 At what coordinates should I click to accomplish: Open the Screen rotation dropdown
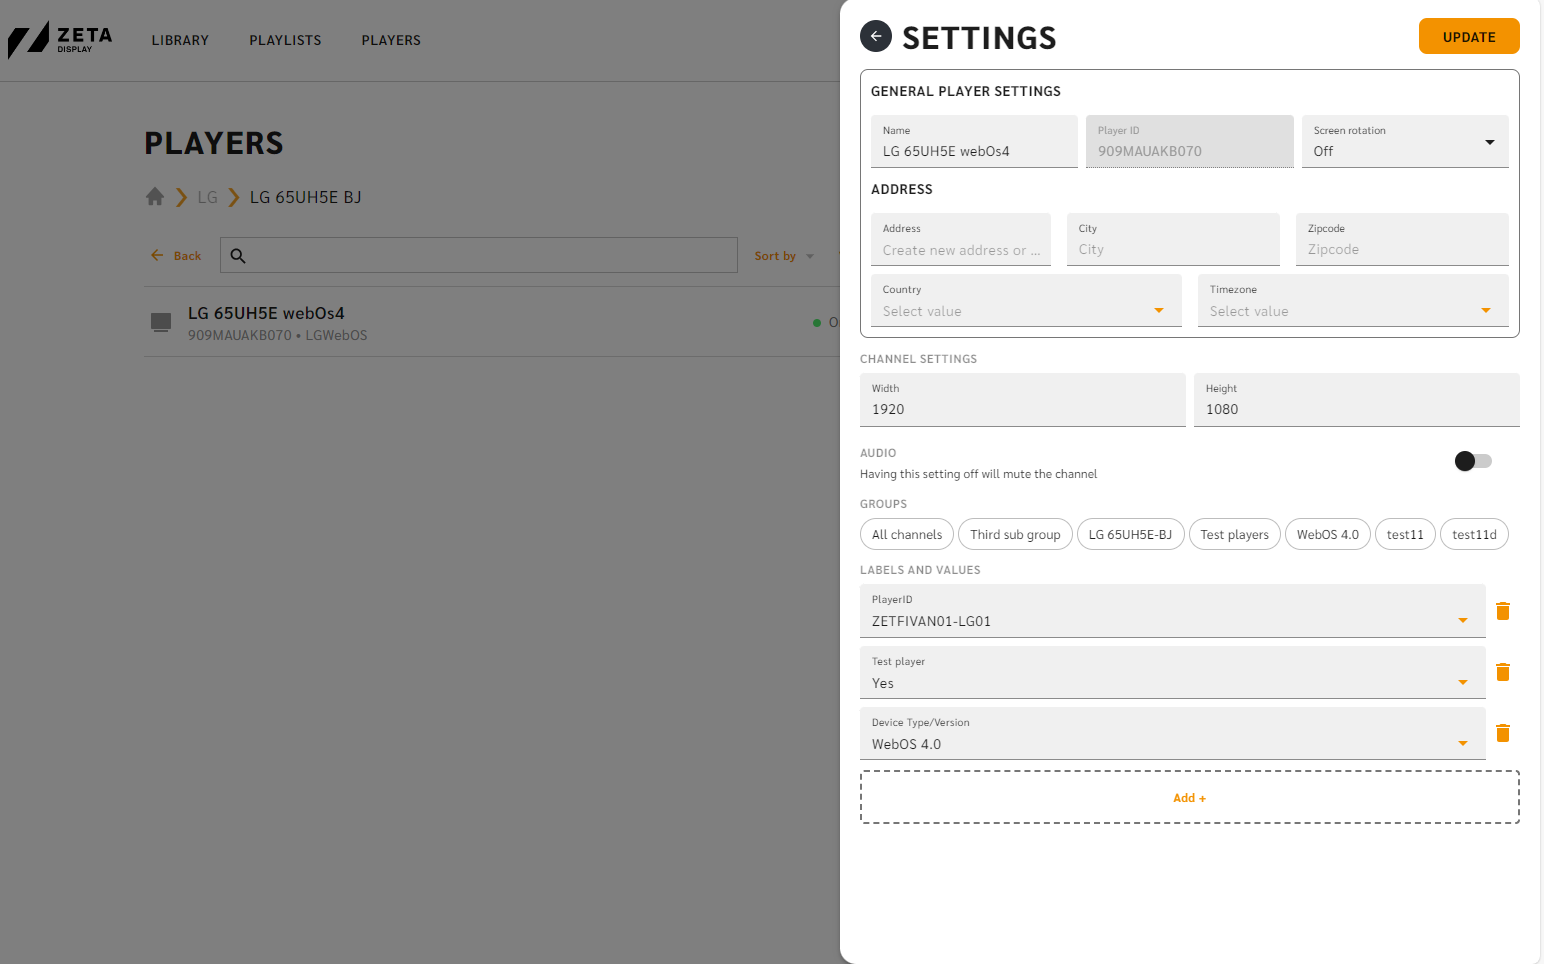tap(1404, 141)
